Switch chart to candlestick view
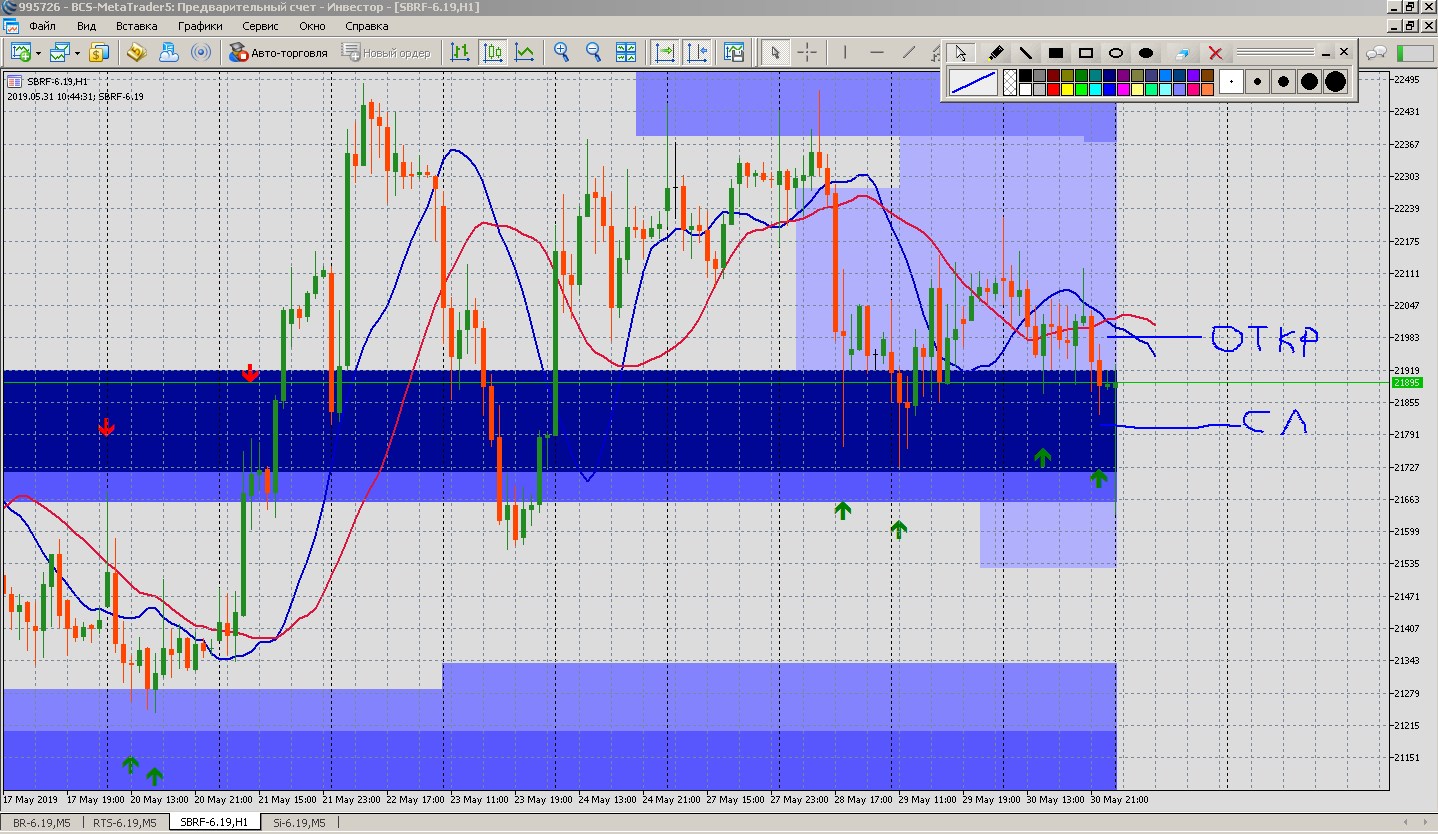This screenshot has height=834, width=1438. click(492, 52)
